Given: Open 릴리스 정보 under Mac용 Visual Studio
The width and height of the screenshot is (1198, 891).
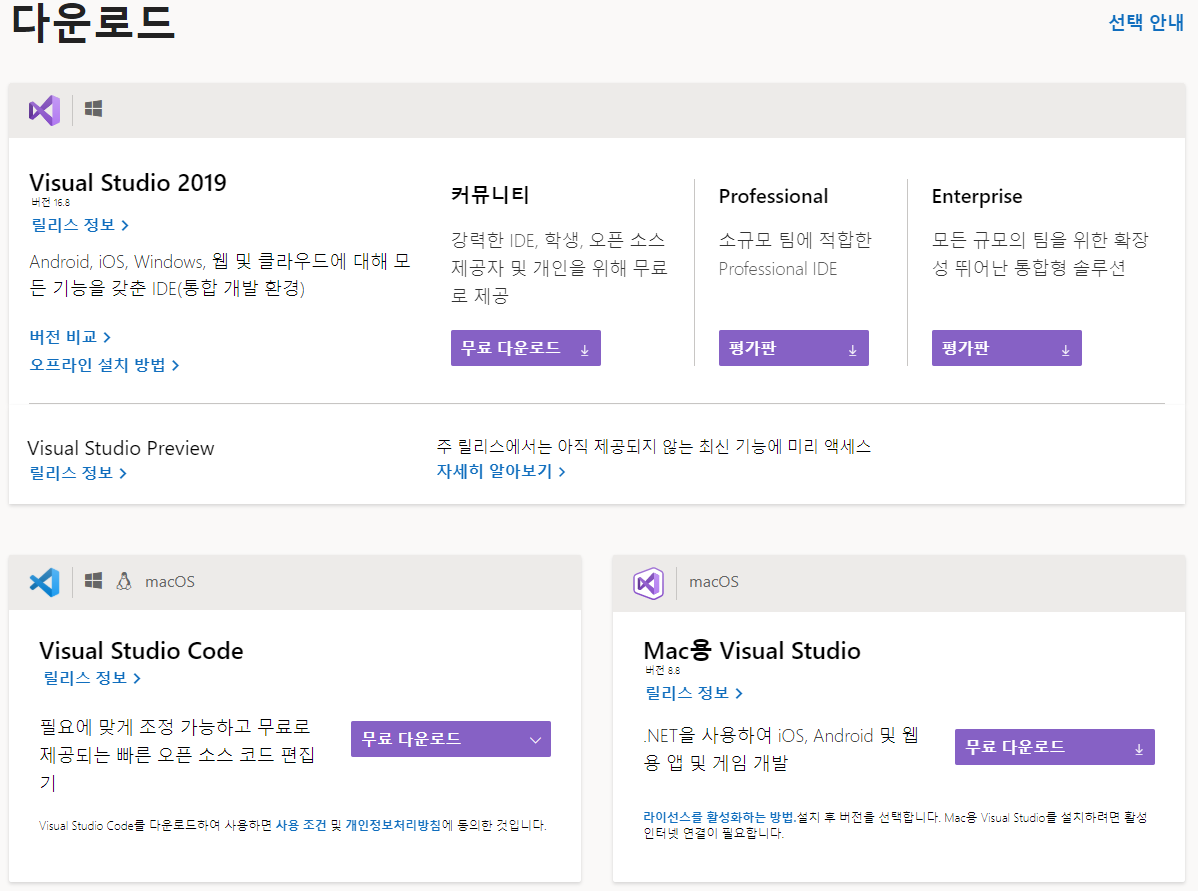Looking at the screenshot, I should 694,693.
